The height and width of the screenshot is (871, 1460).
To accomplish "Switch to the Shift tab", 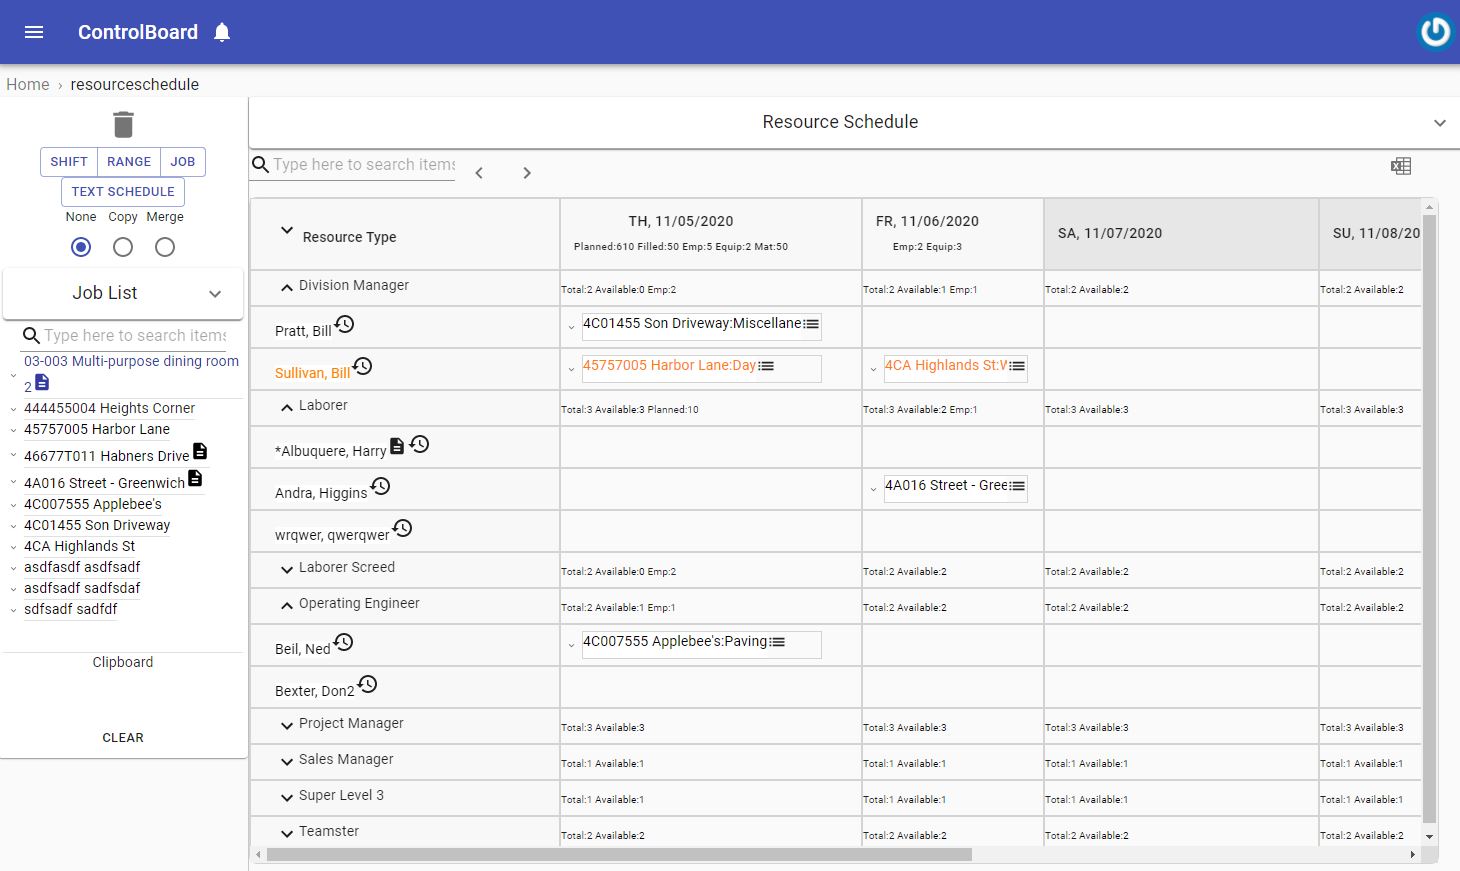I will pos(69,162).
